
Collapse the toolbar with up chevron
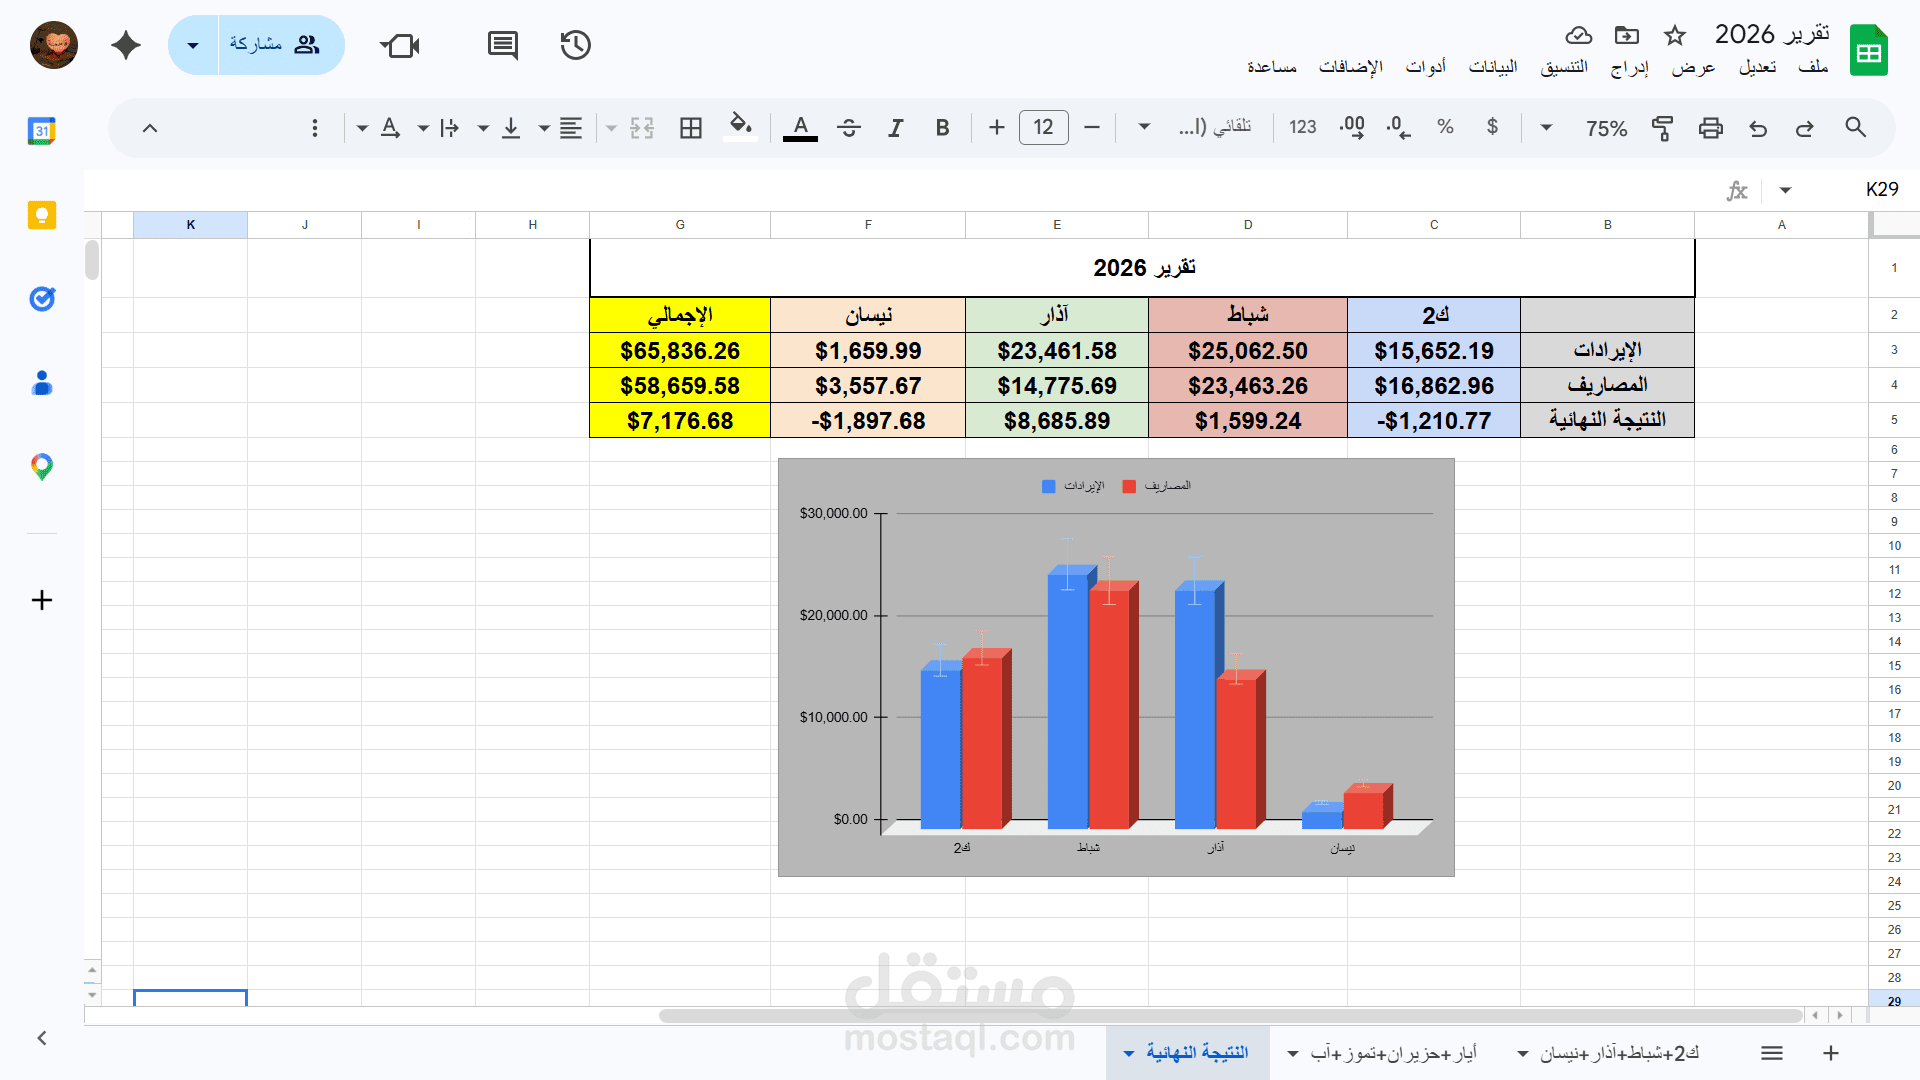(150, 128)
